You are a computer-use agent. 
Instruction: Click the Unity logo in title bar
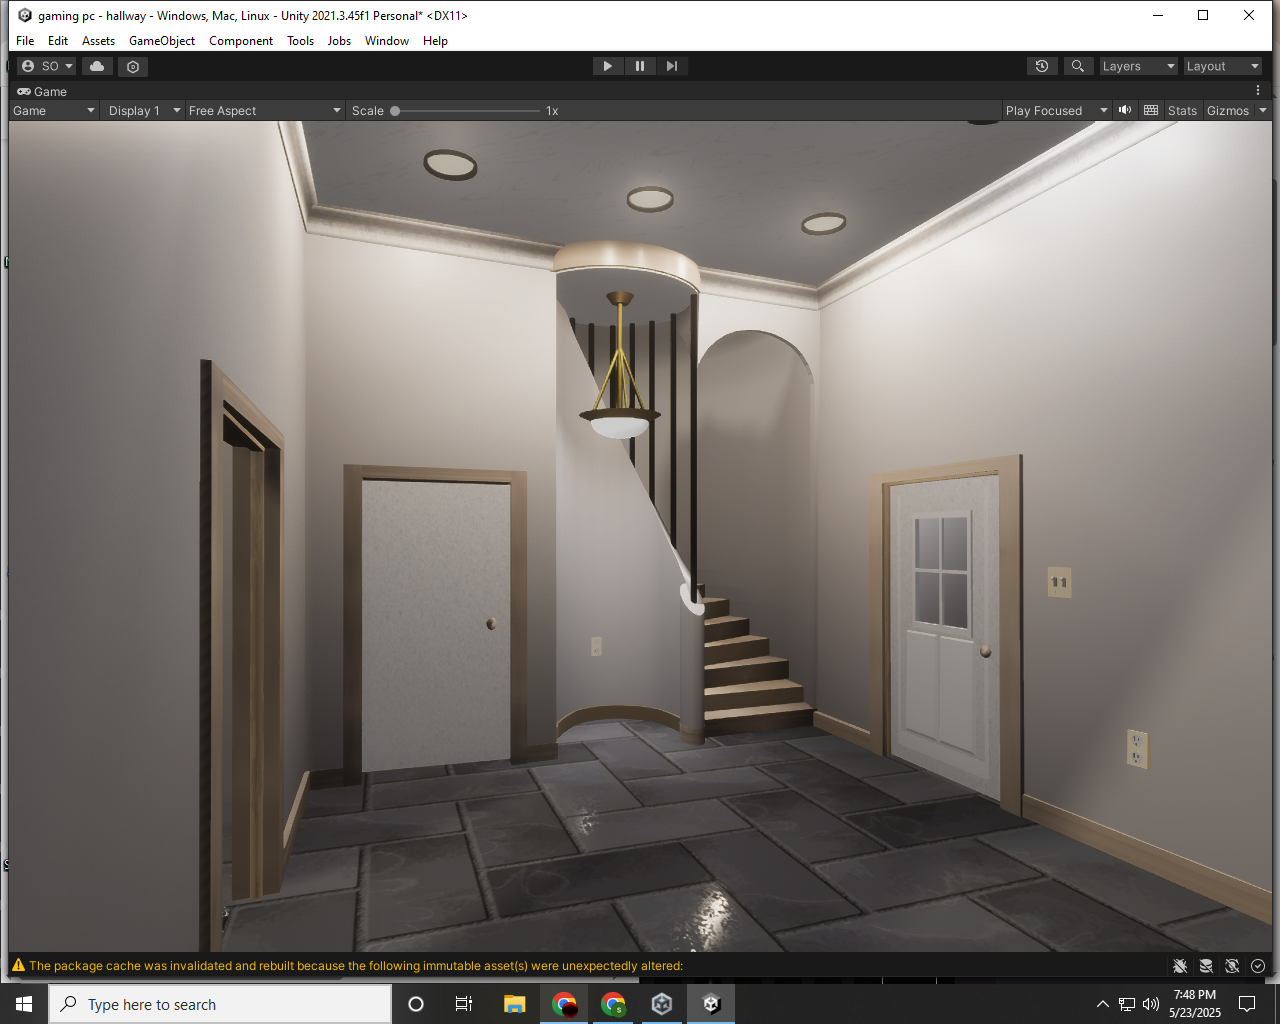pyautogui.click(x=24, y=15)
